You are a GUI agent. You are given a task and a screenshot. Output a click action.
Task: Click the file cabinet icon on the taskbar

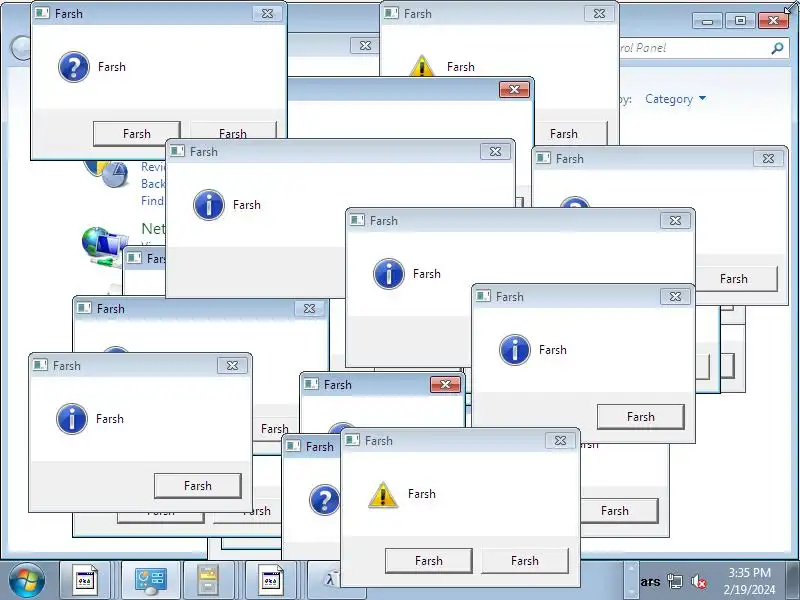coord(208,580)
